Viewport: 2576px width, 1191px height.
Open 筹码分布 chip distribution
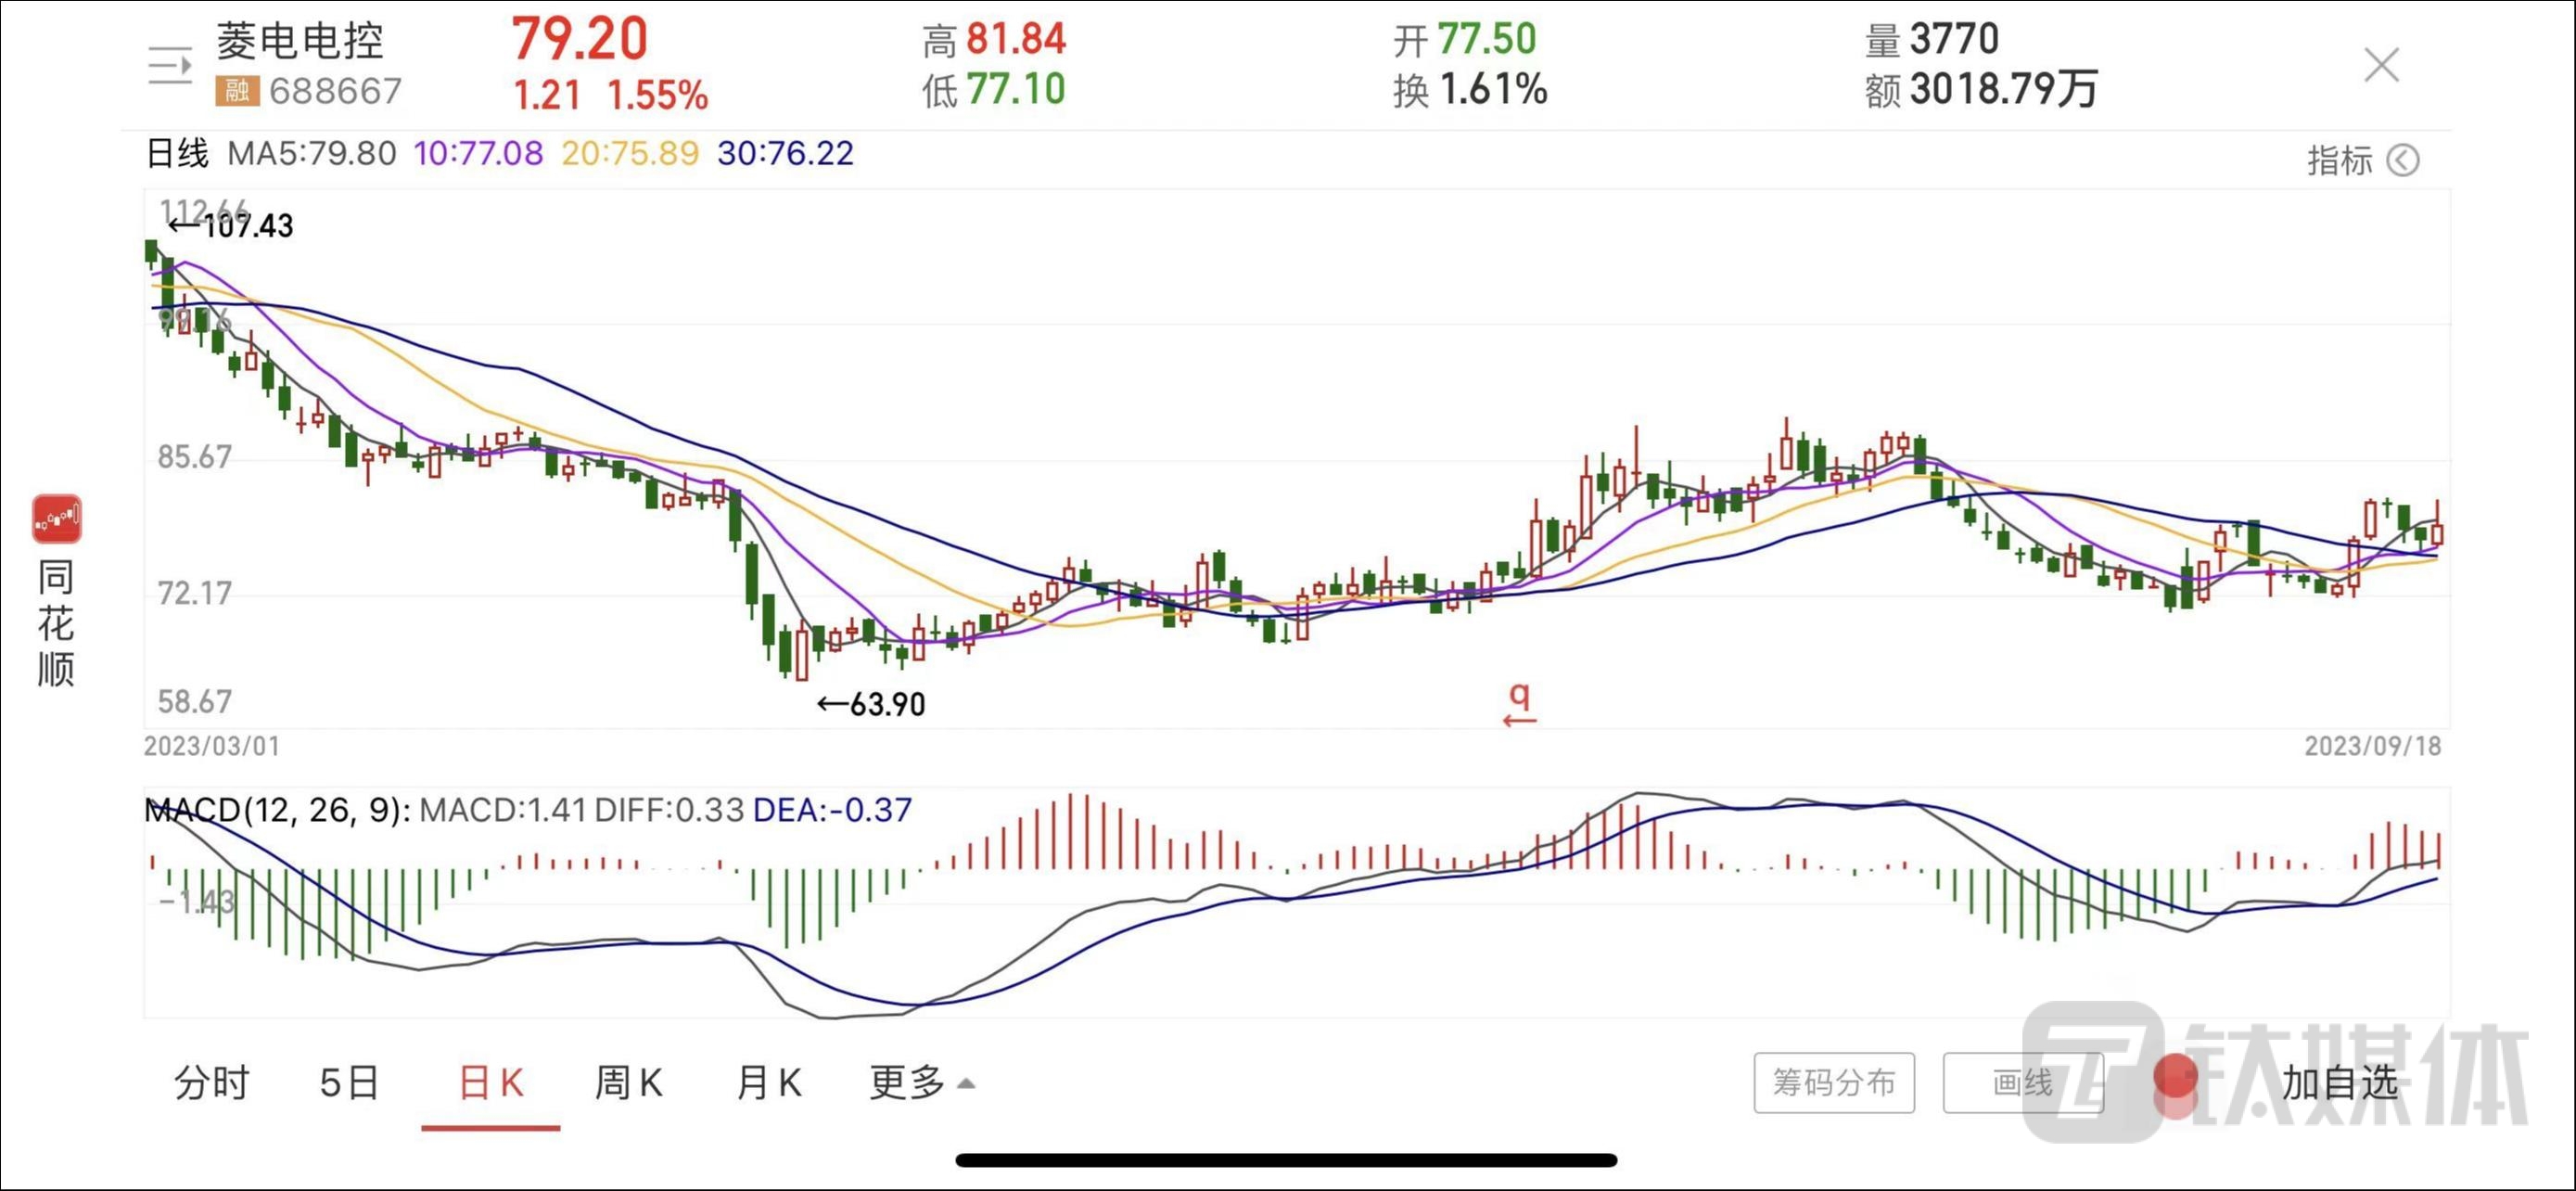click(x=1833, y=1082)
